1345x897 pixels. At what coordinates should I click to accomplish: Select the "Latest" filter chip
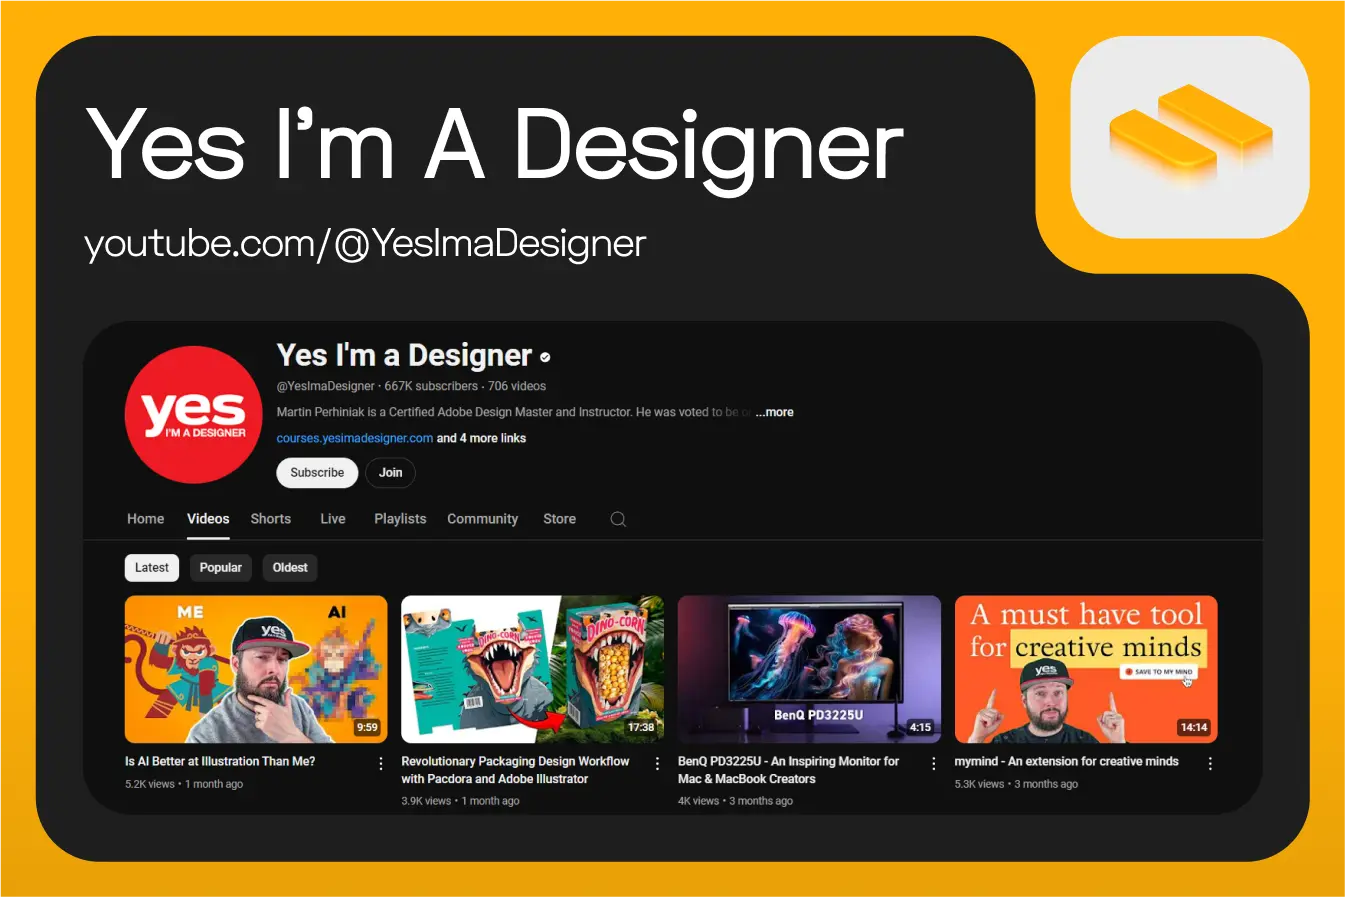coord(151,567)
